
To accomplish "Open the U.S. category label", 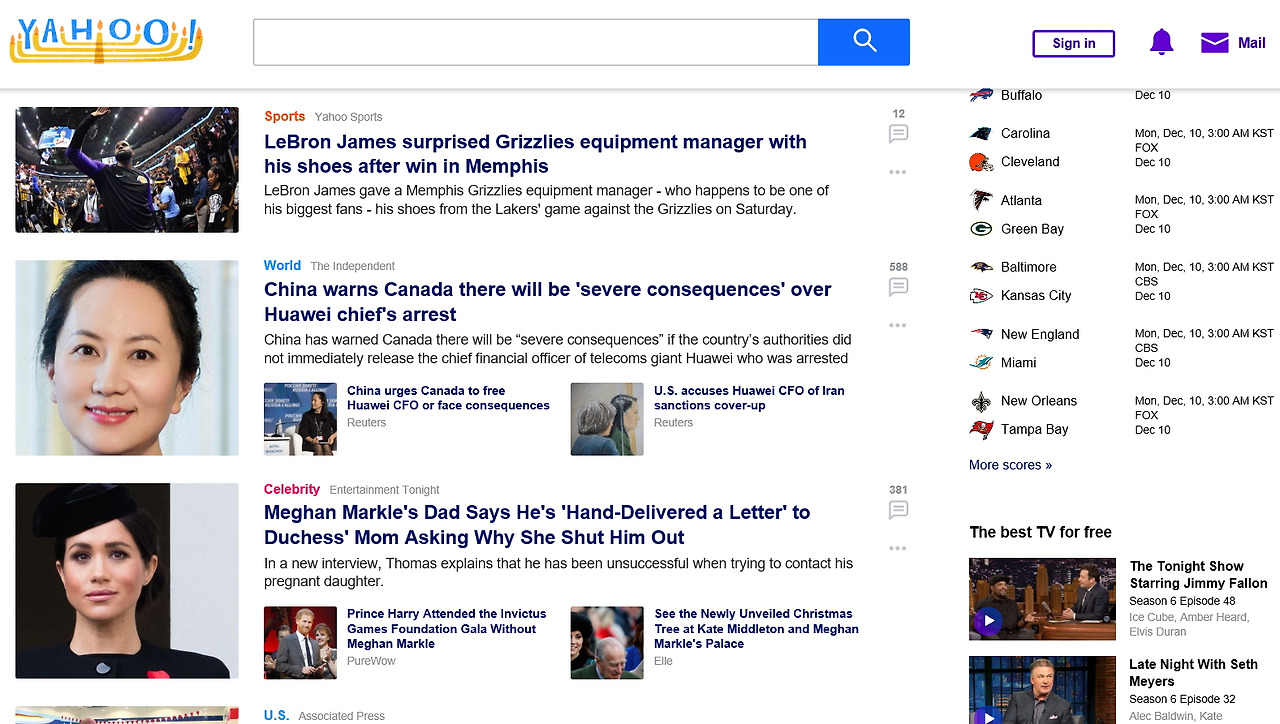I will tap(276, 715).
